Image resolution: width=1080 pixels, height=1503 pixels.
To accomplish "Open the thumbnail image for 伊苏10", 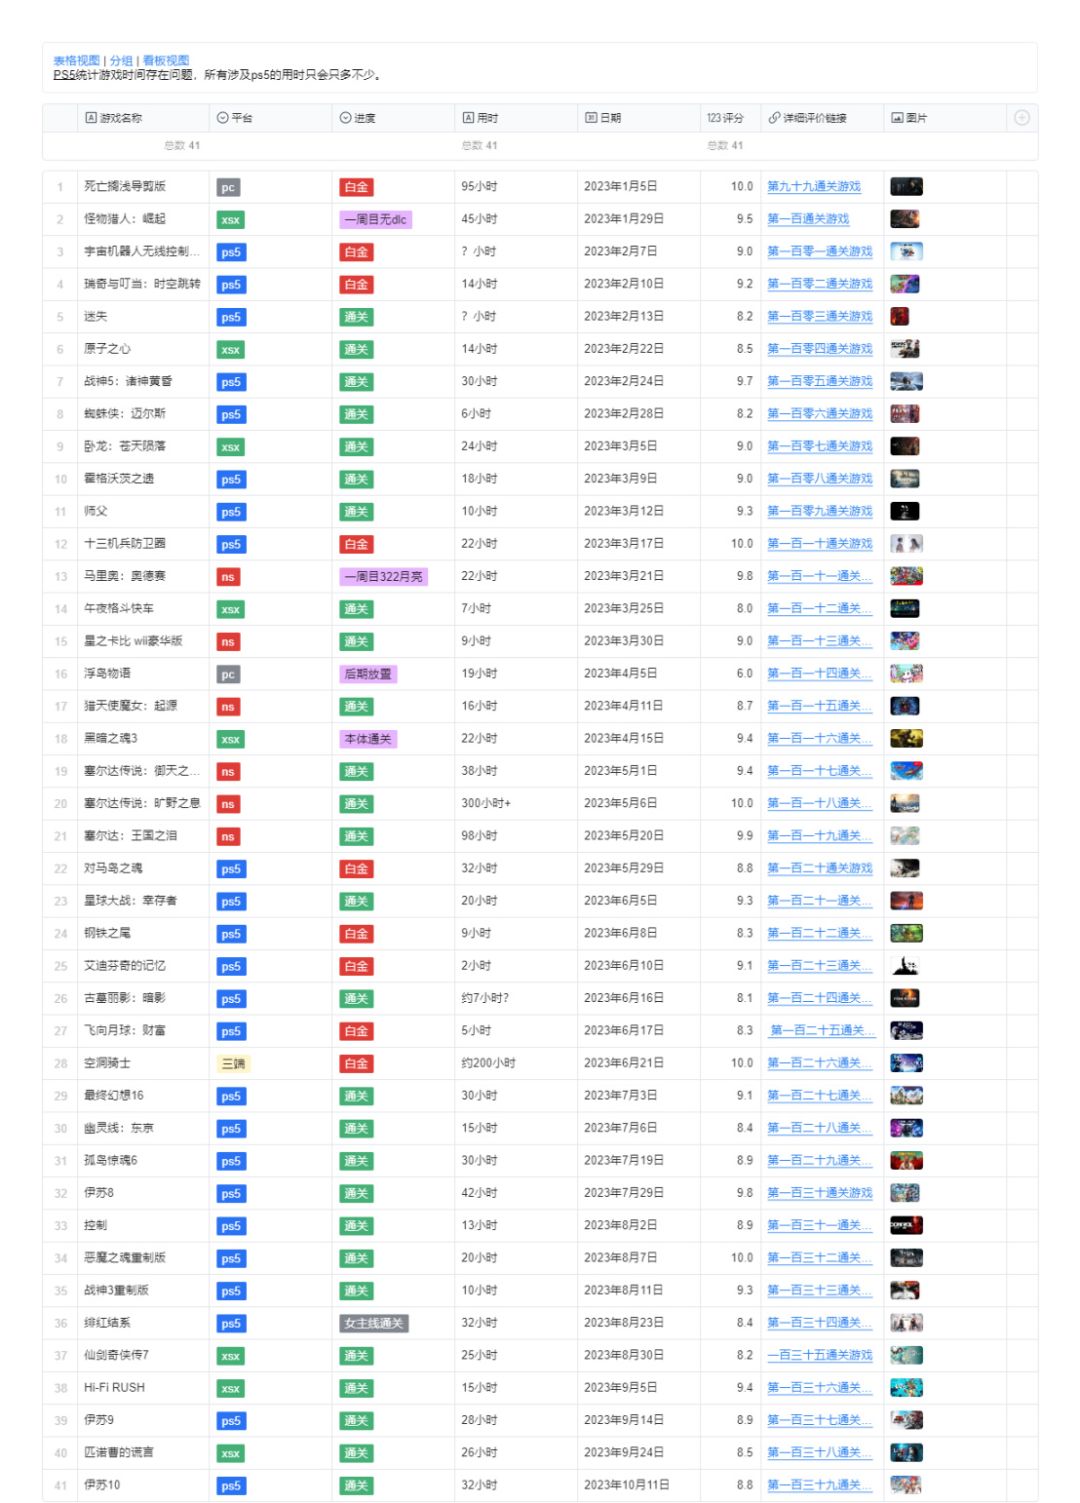I will click(x=906, y=1486).
